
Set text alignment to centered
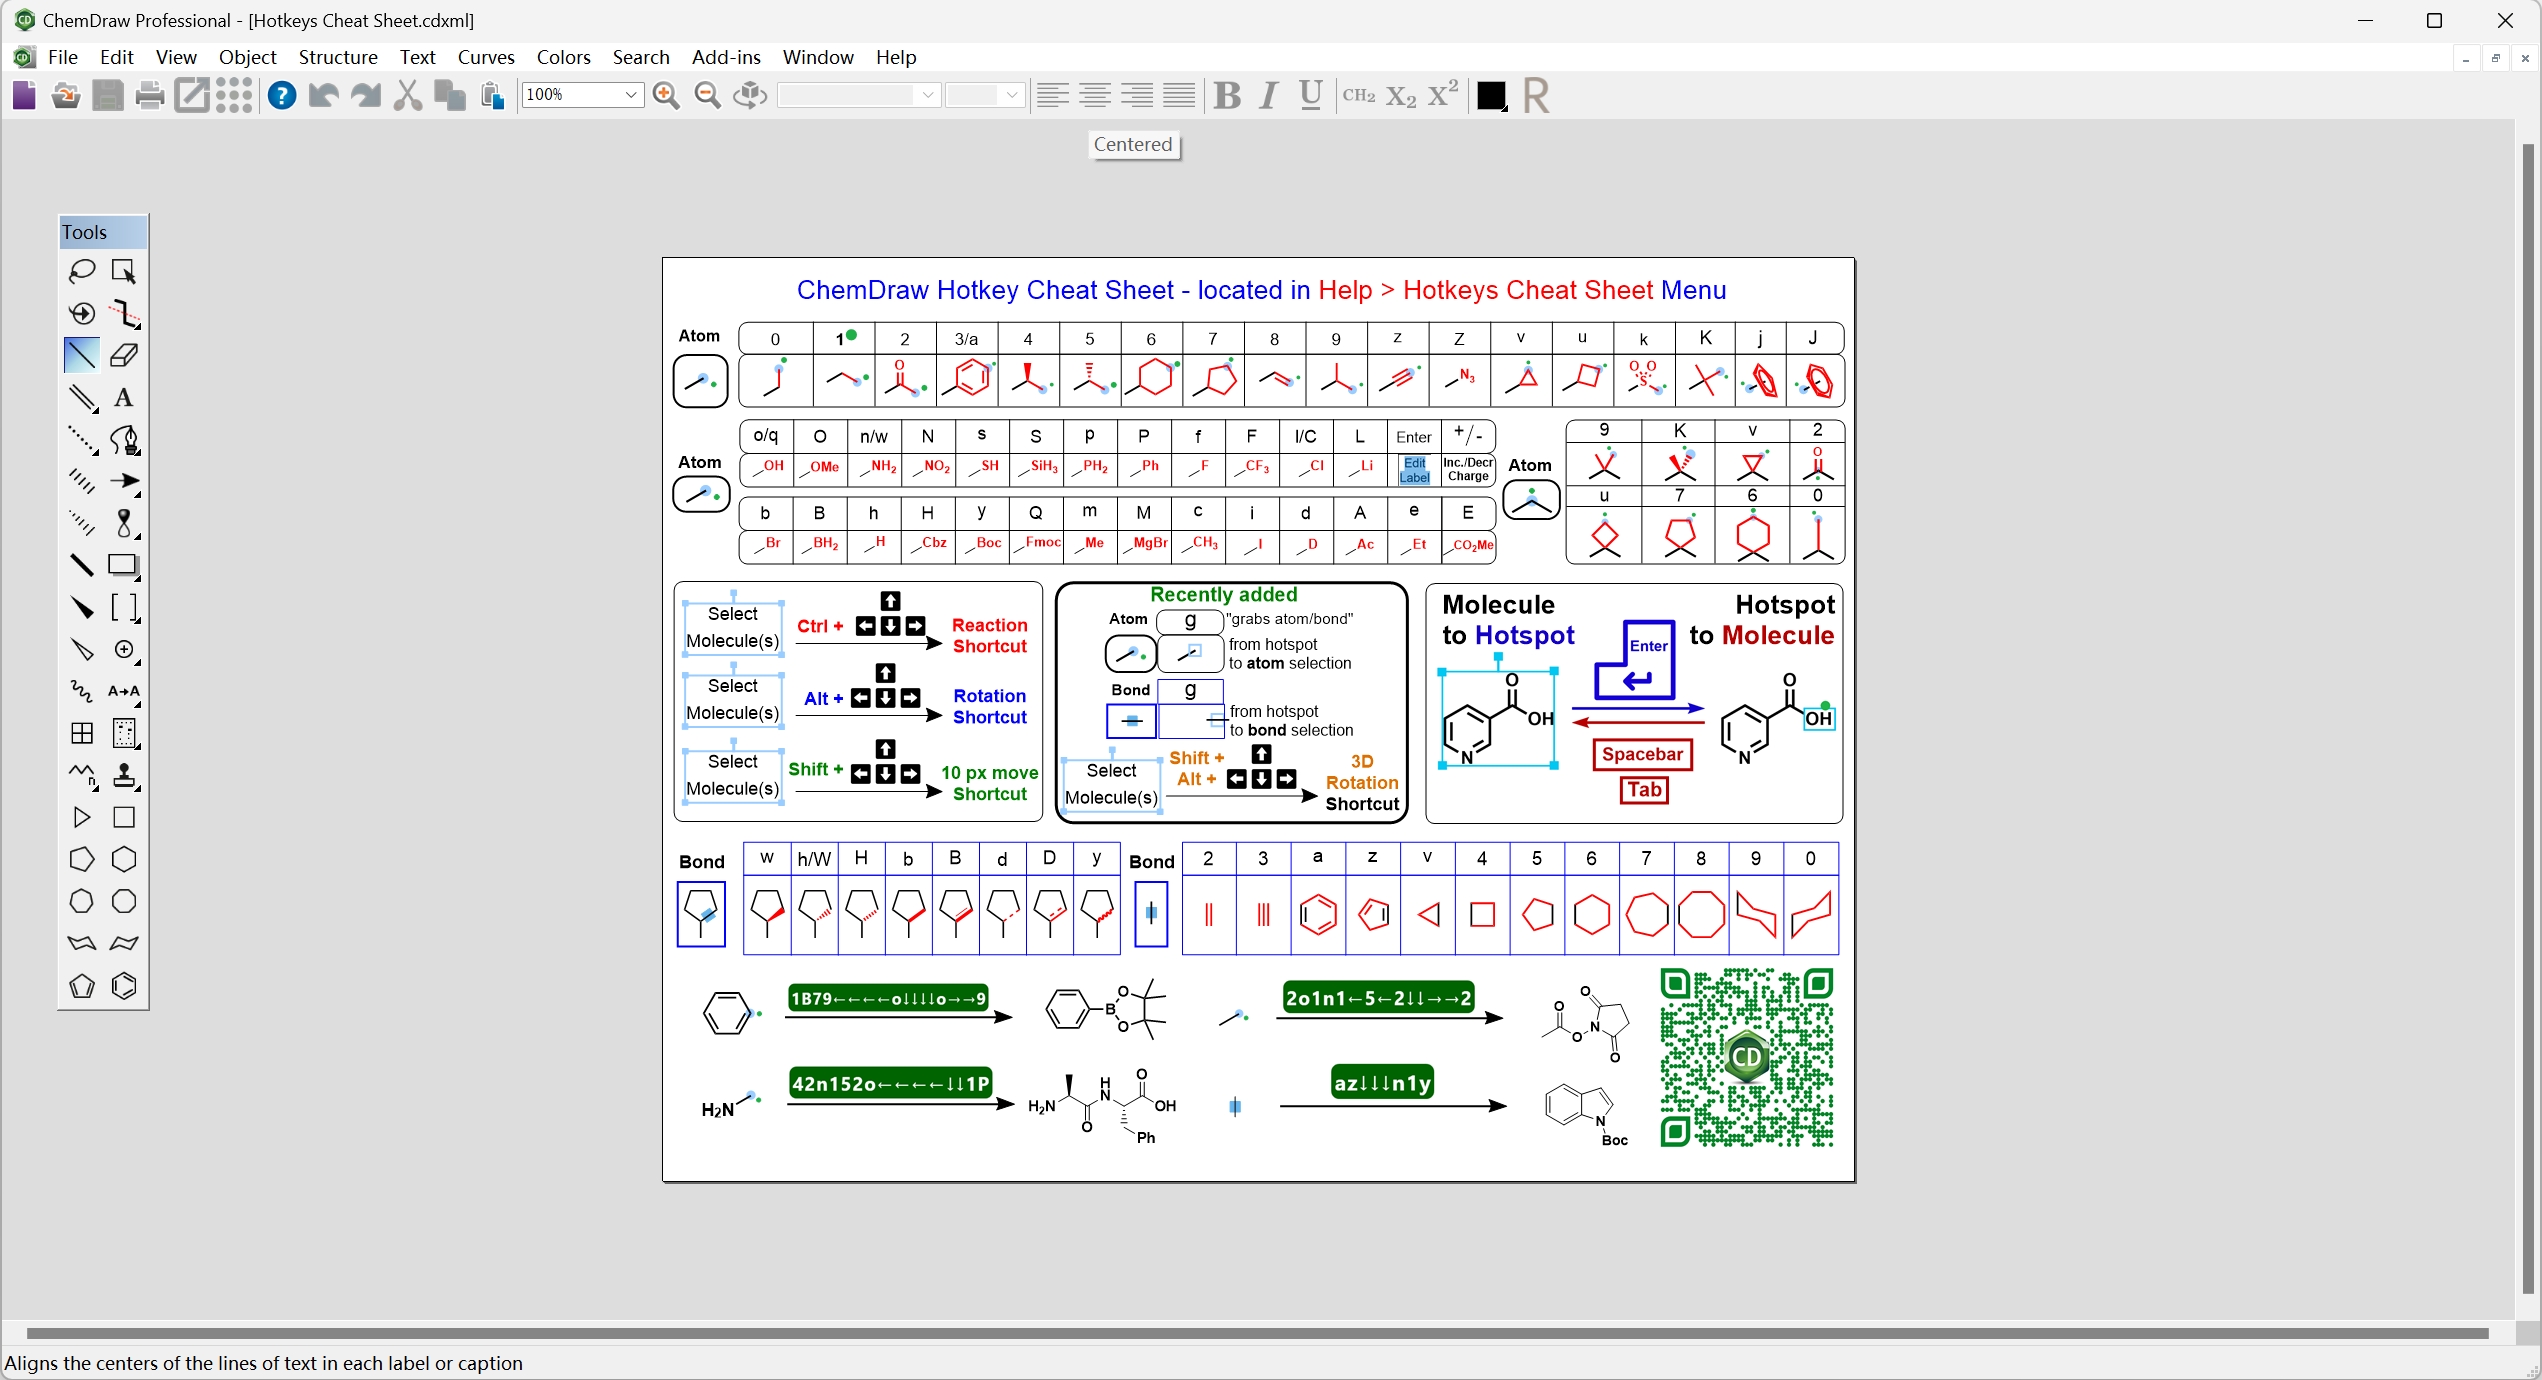pos(1095,95)
